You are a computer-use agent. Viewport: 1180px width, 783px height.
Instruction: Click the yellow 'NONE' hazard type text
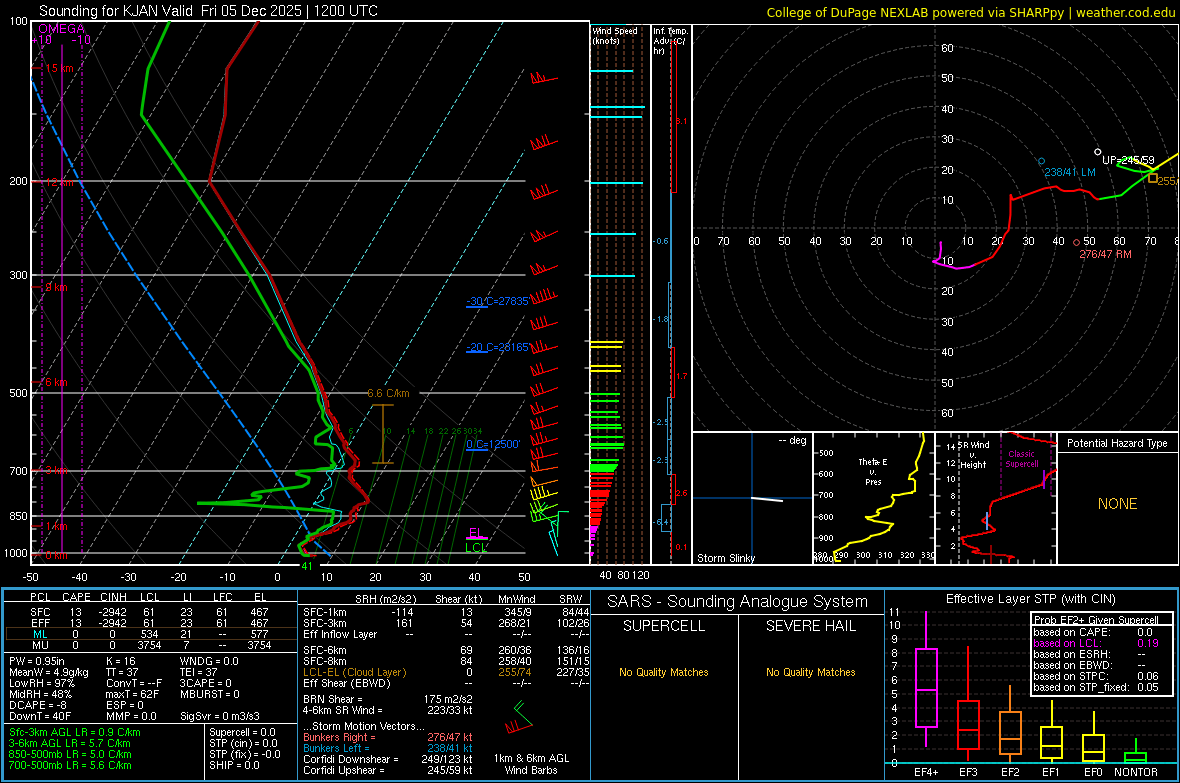1117,504
